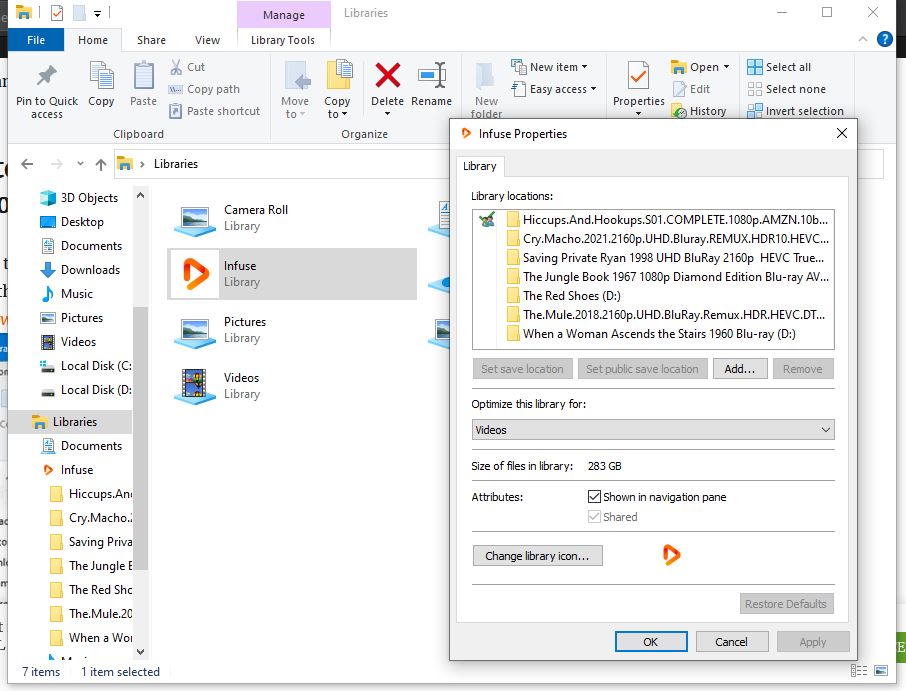This screenshot has height=691, width=906.
Task: Click Set save location button
Action: click(x=522, y=369)
